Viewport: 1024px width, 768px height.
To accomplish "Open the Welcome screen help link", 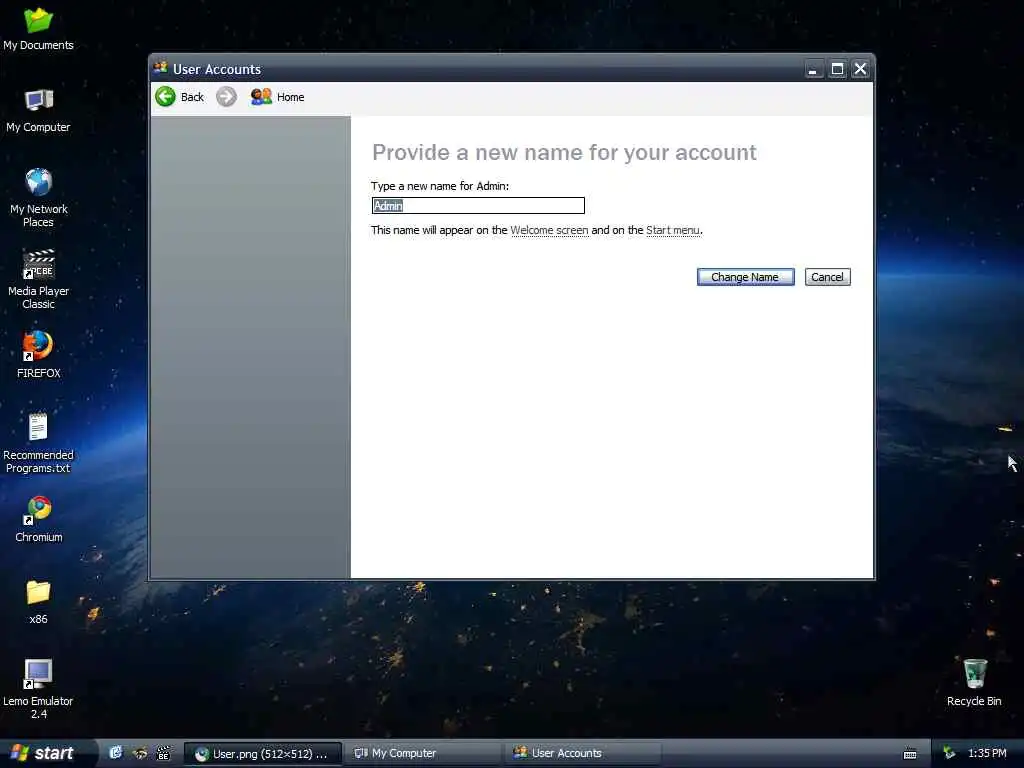I will [549, 230].
